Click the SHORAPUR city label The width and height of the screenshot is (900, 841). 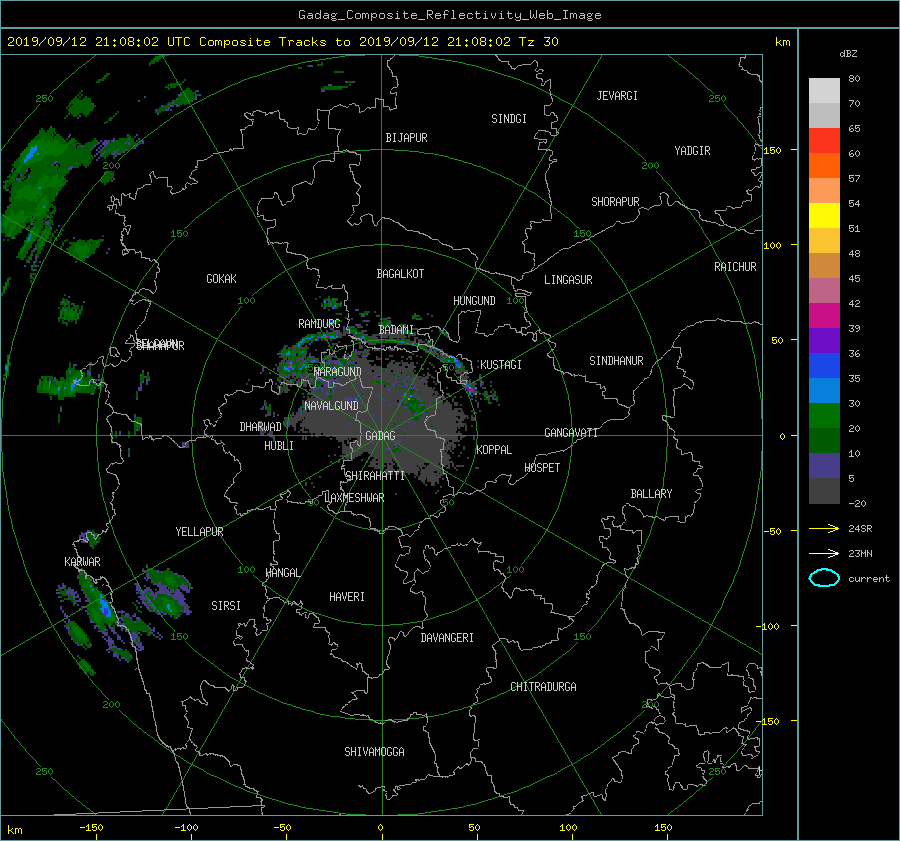tap(615, 202)
